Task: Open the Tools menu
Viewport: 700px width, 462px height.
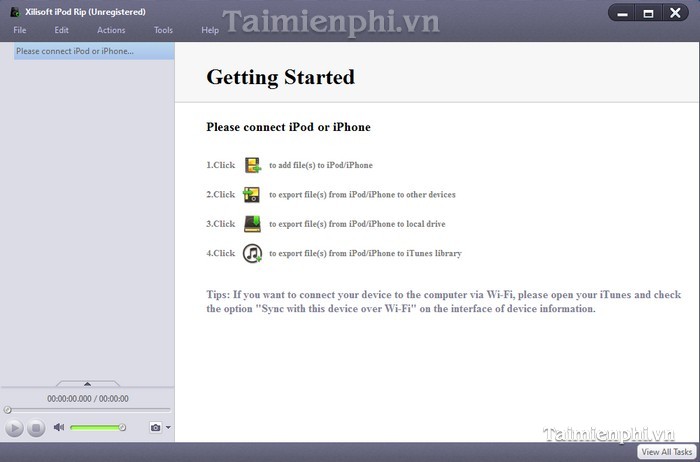Action: [x=163, y=30]
